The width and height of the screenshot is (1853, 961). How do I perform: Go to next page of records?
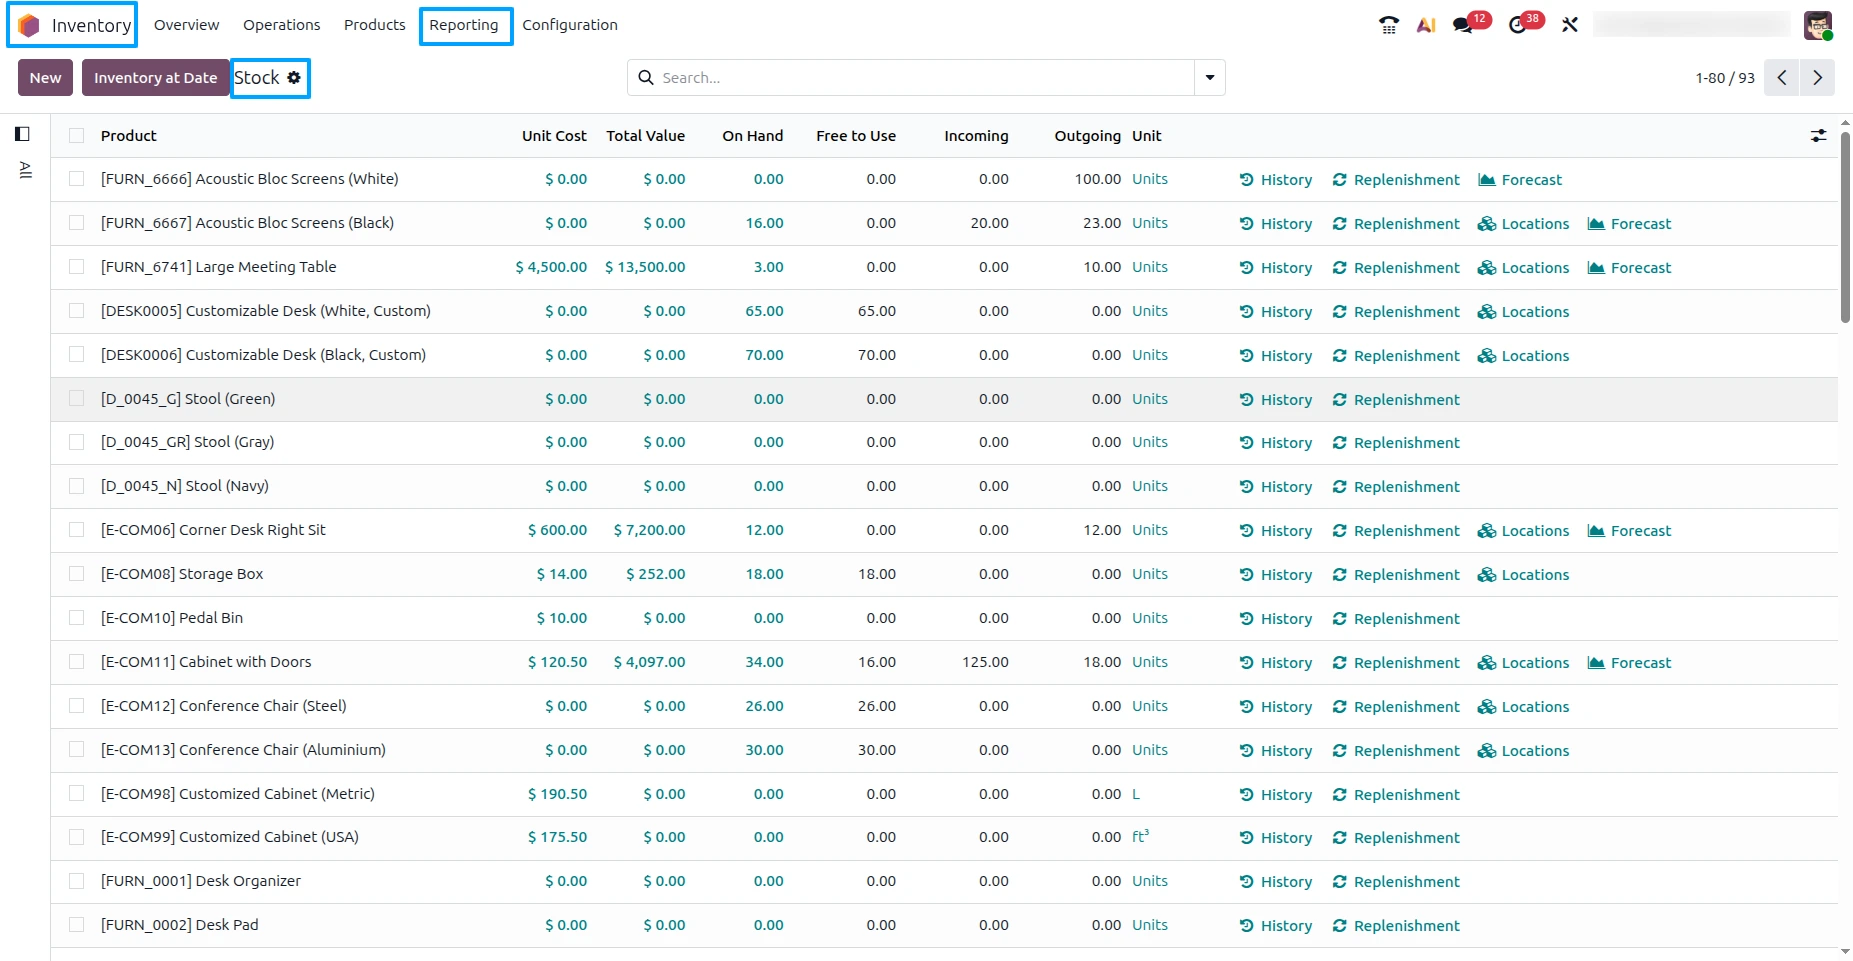click(x=1817, y=77)
